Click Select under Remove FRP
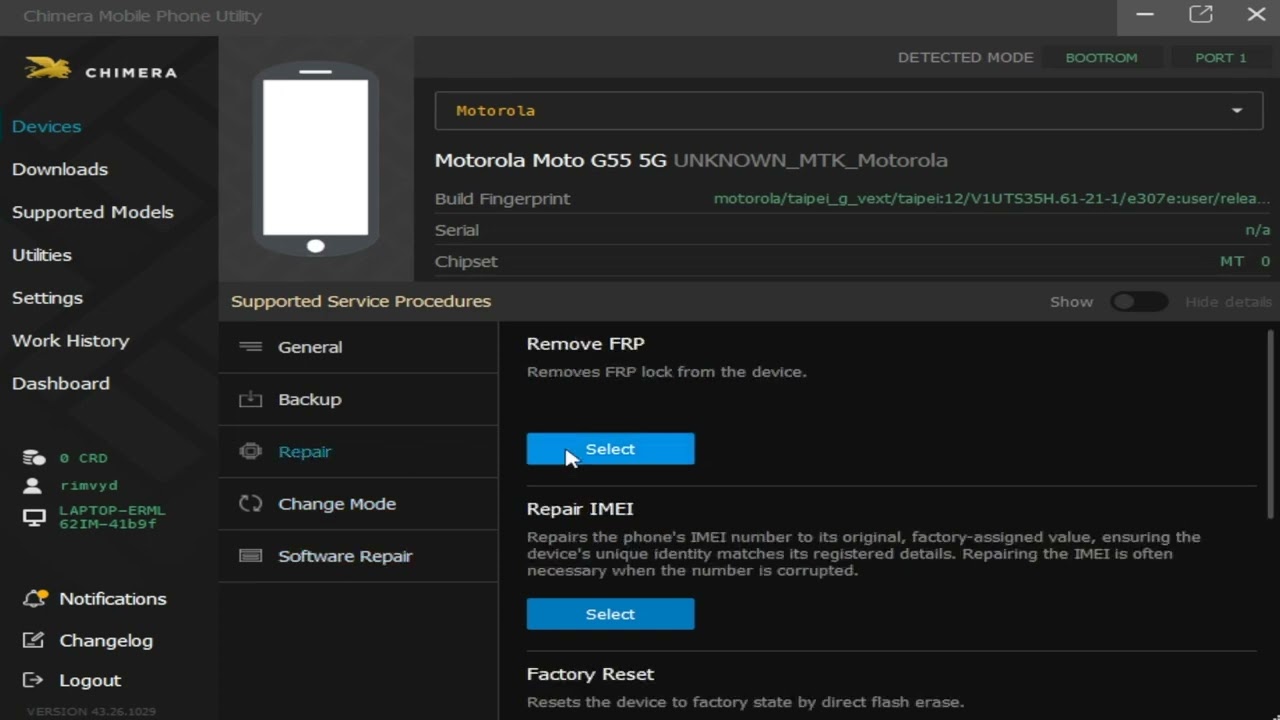Viewport: 1280px width, 720px height. 610,449
